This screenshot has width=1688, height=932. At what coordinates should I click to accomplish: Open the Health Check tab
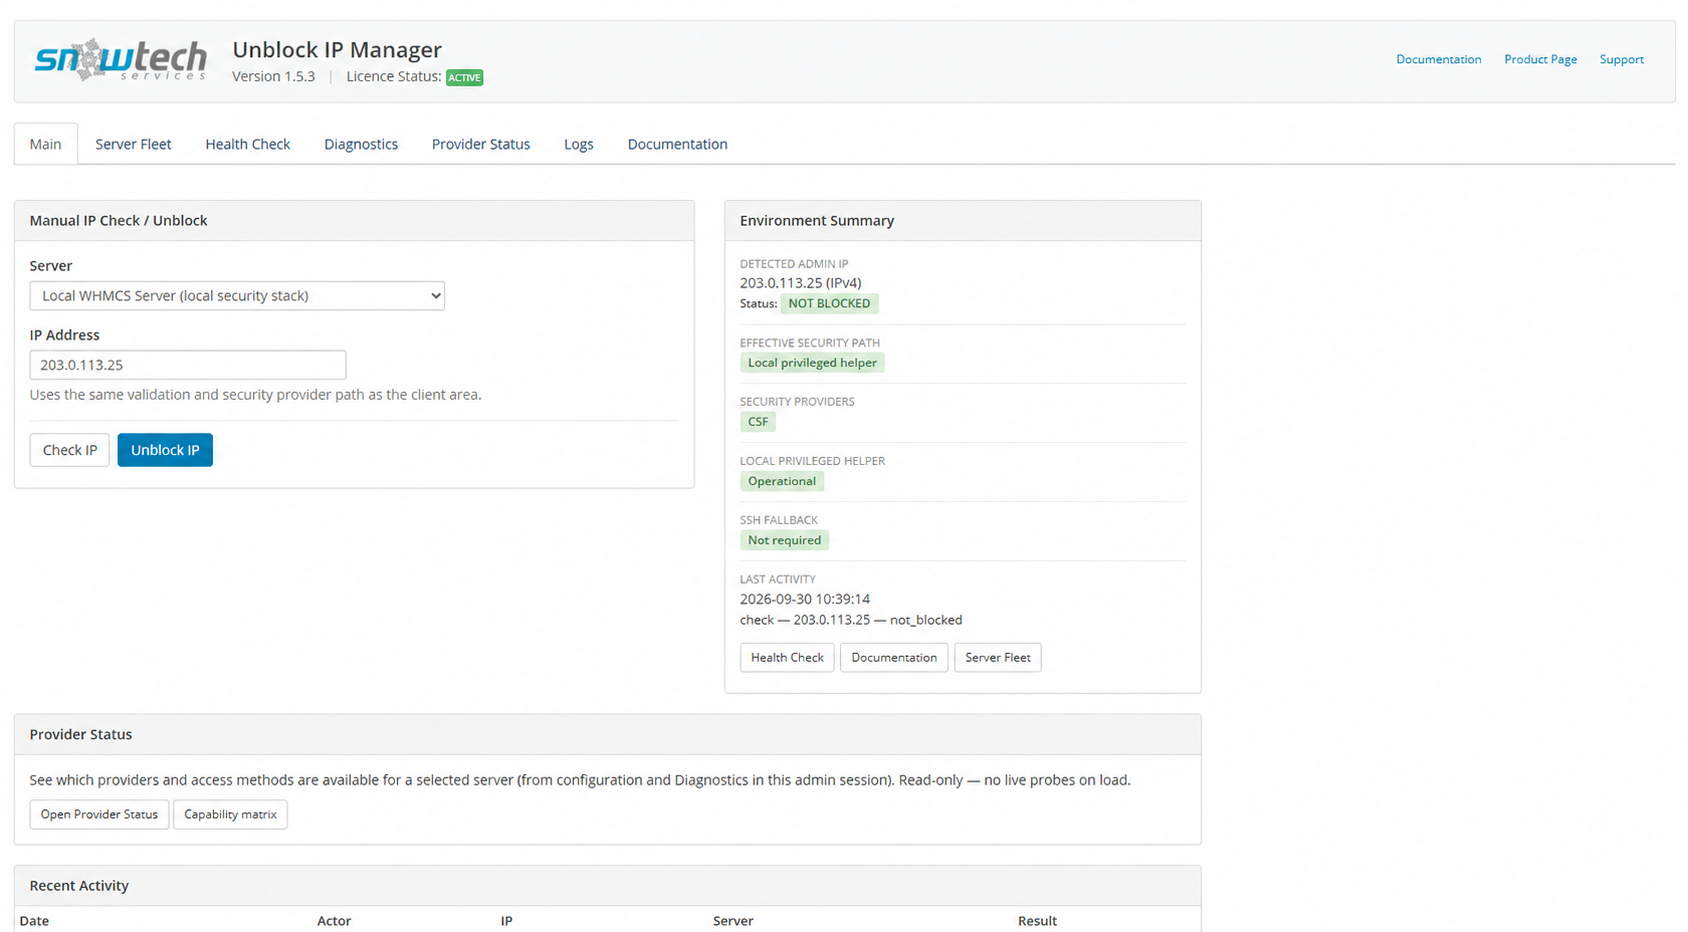[248, 144]
